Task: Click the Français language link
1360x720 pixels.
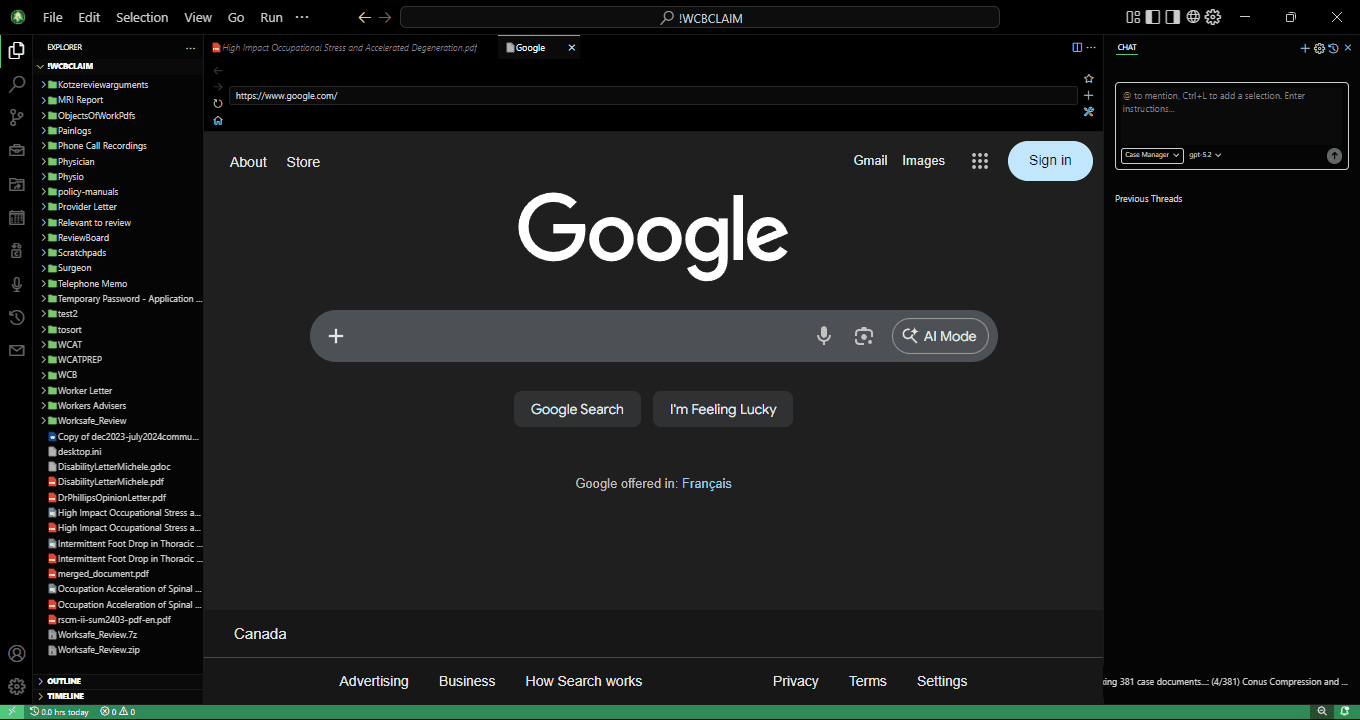Action: [707, 483]
